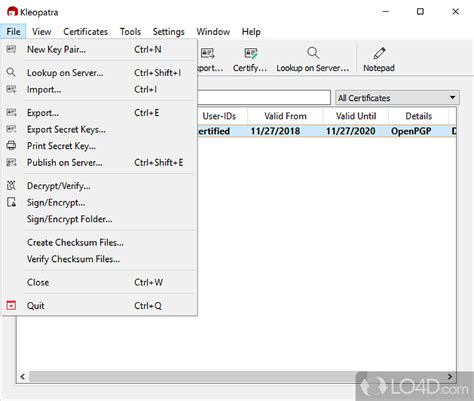Sort by the Details column header
Image resolution: width=474 pixels, height=401 pixels.
click(x=418, y=116)
